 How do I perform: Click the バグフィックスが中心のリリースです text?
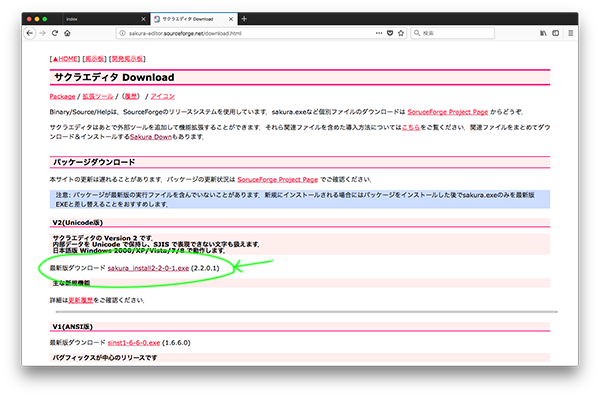pyautogui.click(x=104, y=358)
